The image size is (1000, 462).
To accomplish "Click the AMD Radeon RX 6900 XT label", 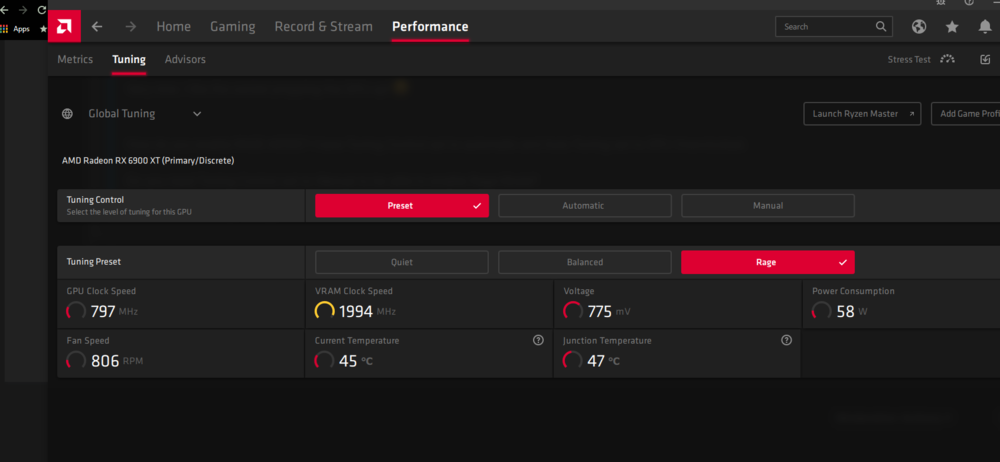I will click(148, 161).
